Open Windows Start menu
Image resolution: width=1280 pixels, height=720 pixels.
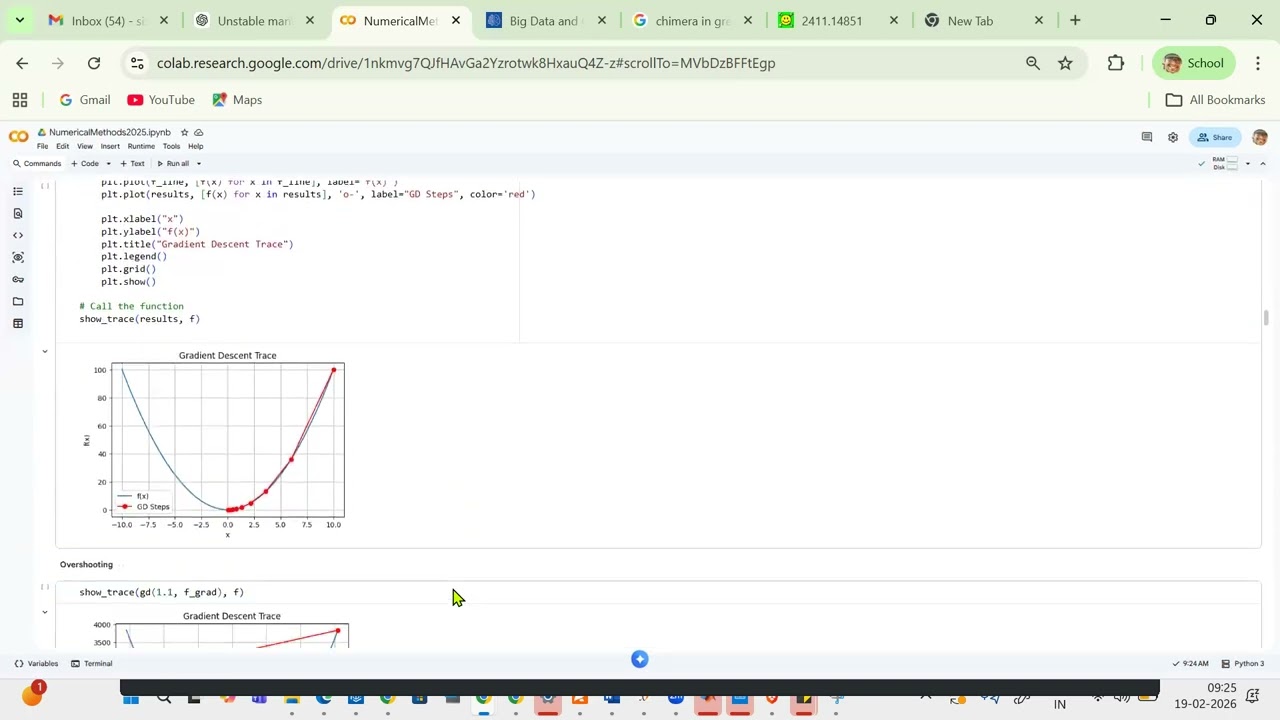pyautogui.click(x=131, y=699)
